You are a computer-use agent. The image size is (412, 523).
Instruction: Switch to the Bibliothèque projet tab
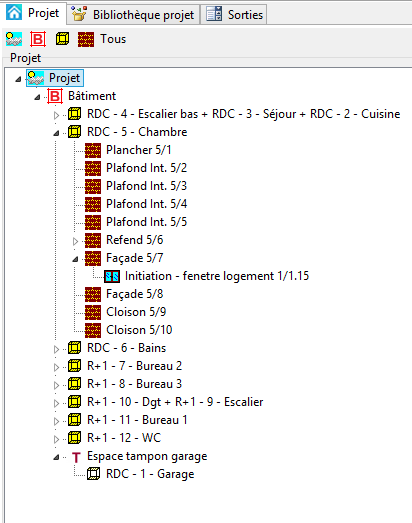133,14
